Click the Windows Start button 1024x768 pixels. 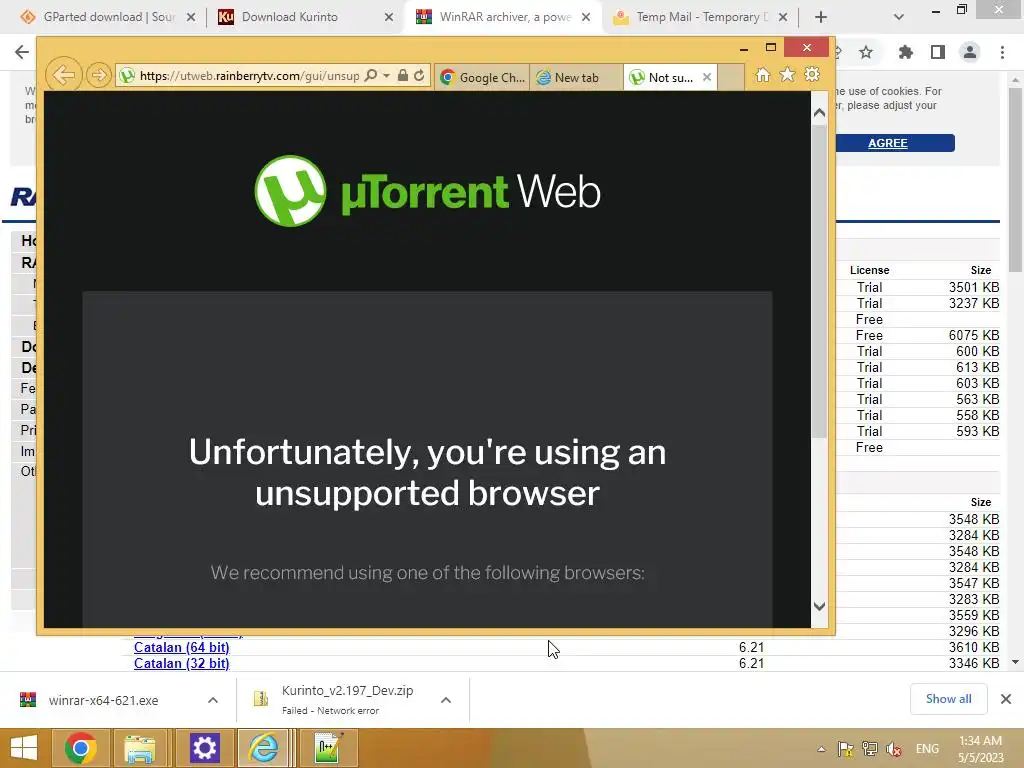pyautogui.click(x=24, y=748)
